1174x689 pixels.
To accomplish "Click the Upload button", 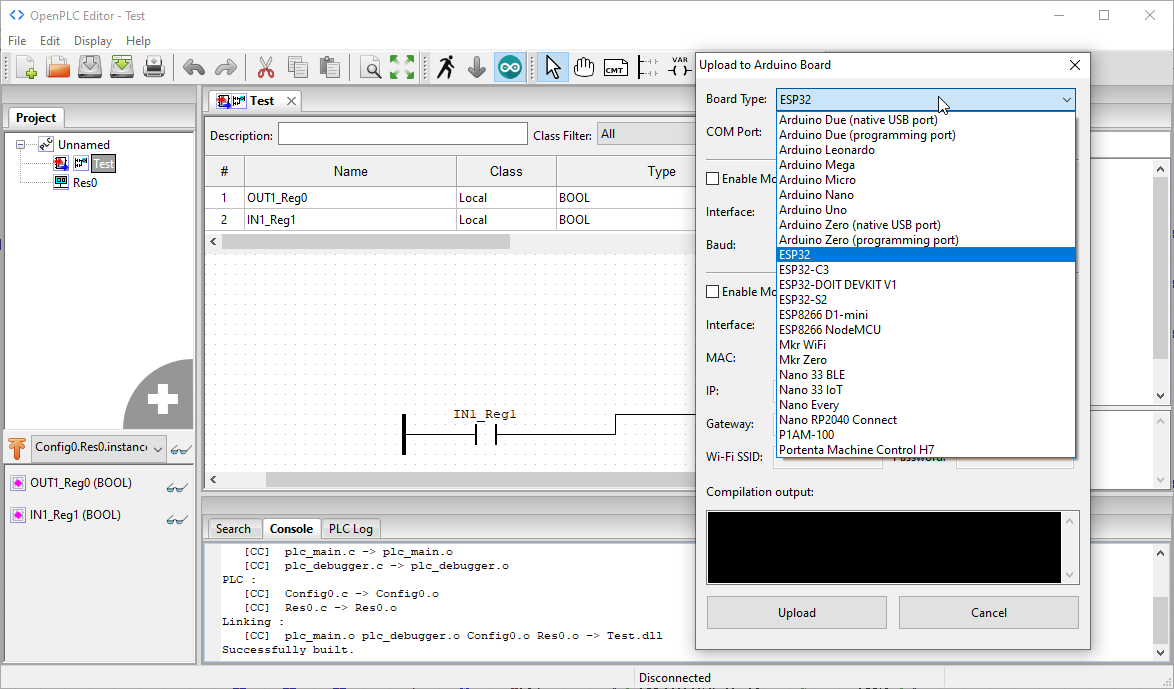I will coord(797,613).
